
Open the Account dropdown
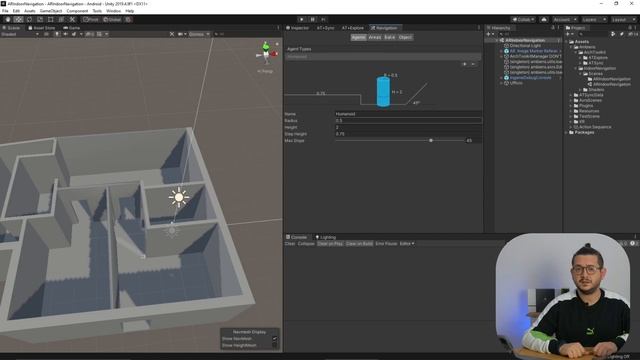[x=565, y=19]
